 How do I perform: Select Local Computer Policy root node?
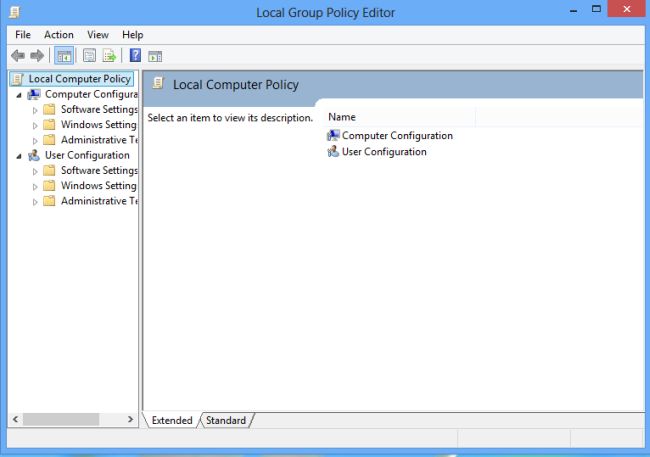click(x=79, y=79)
